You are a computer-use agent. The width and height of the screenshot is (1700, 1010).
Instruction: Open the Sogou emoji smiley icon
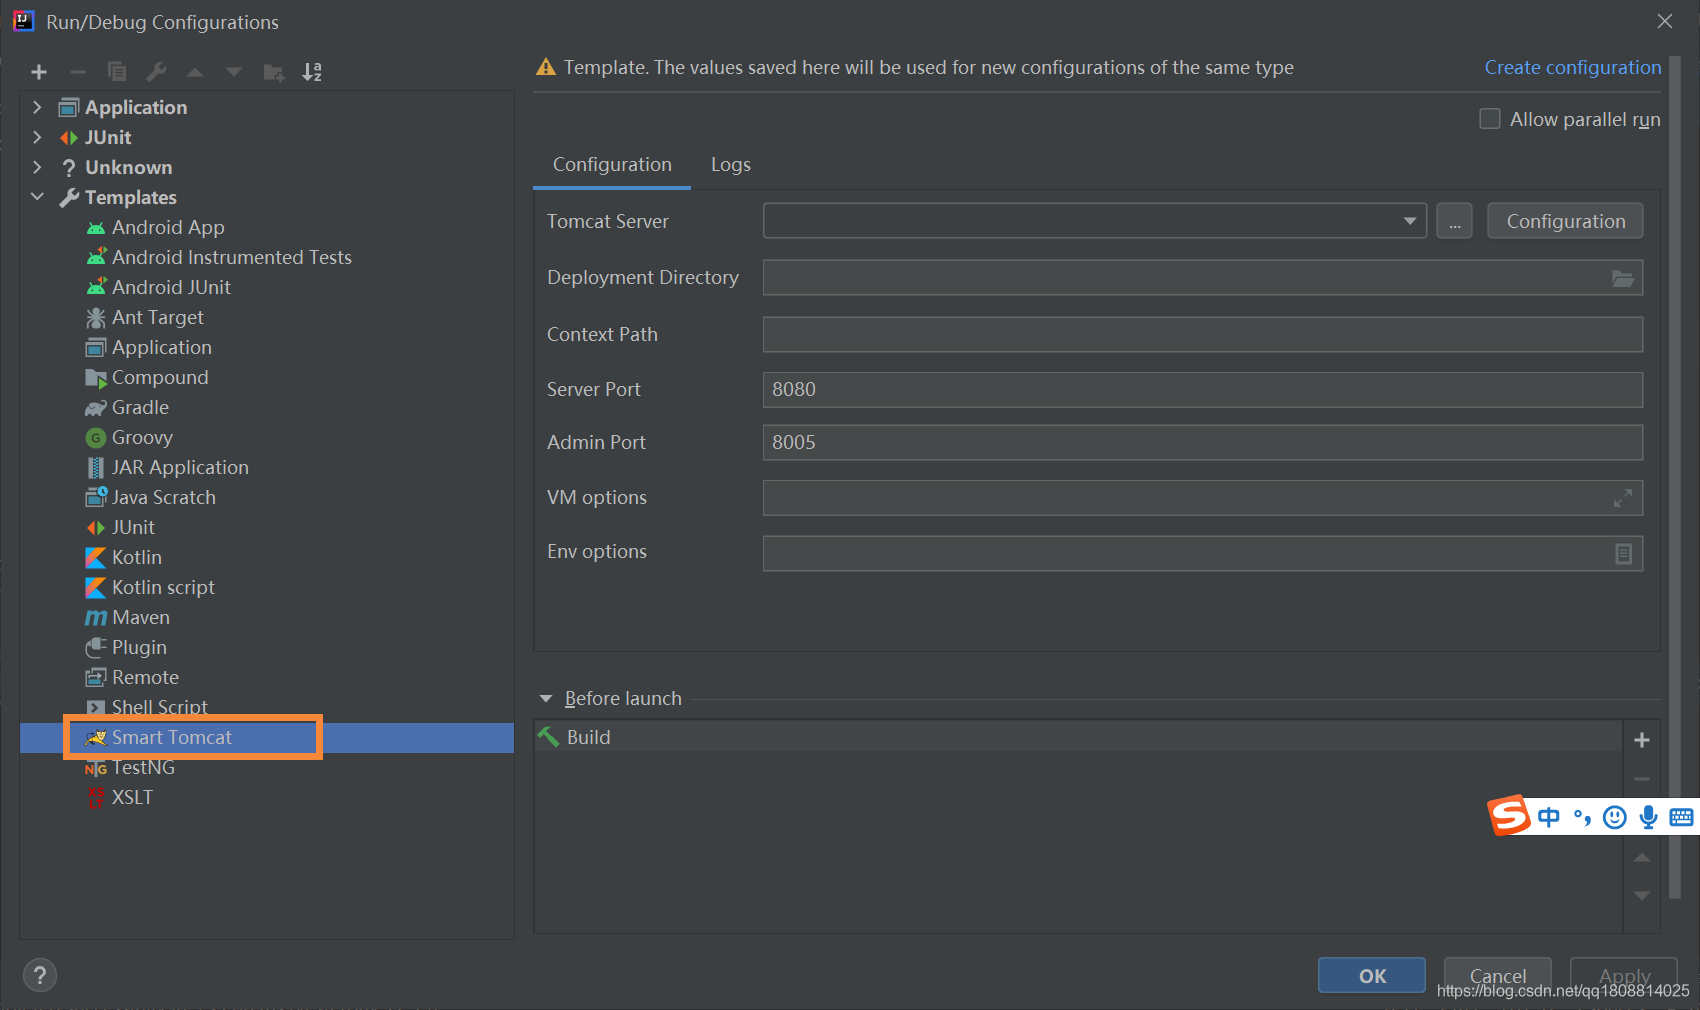coord(1615,818)
